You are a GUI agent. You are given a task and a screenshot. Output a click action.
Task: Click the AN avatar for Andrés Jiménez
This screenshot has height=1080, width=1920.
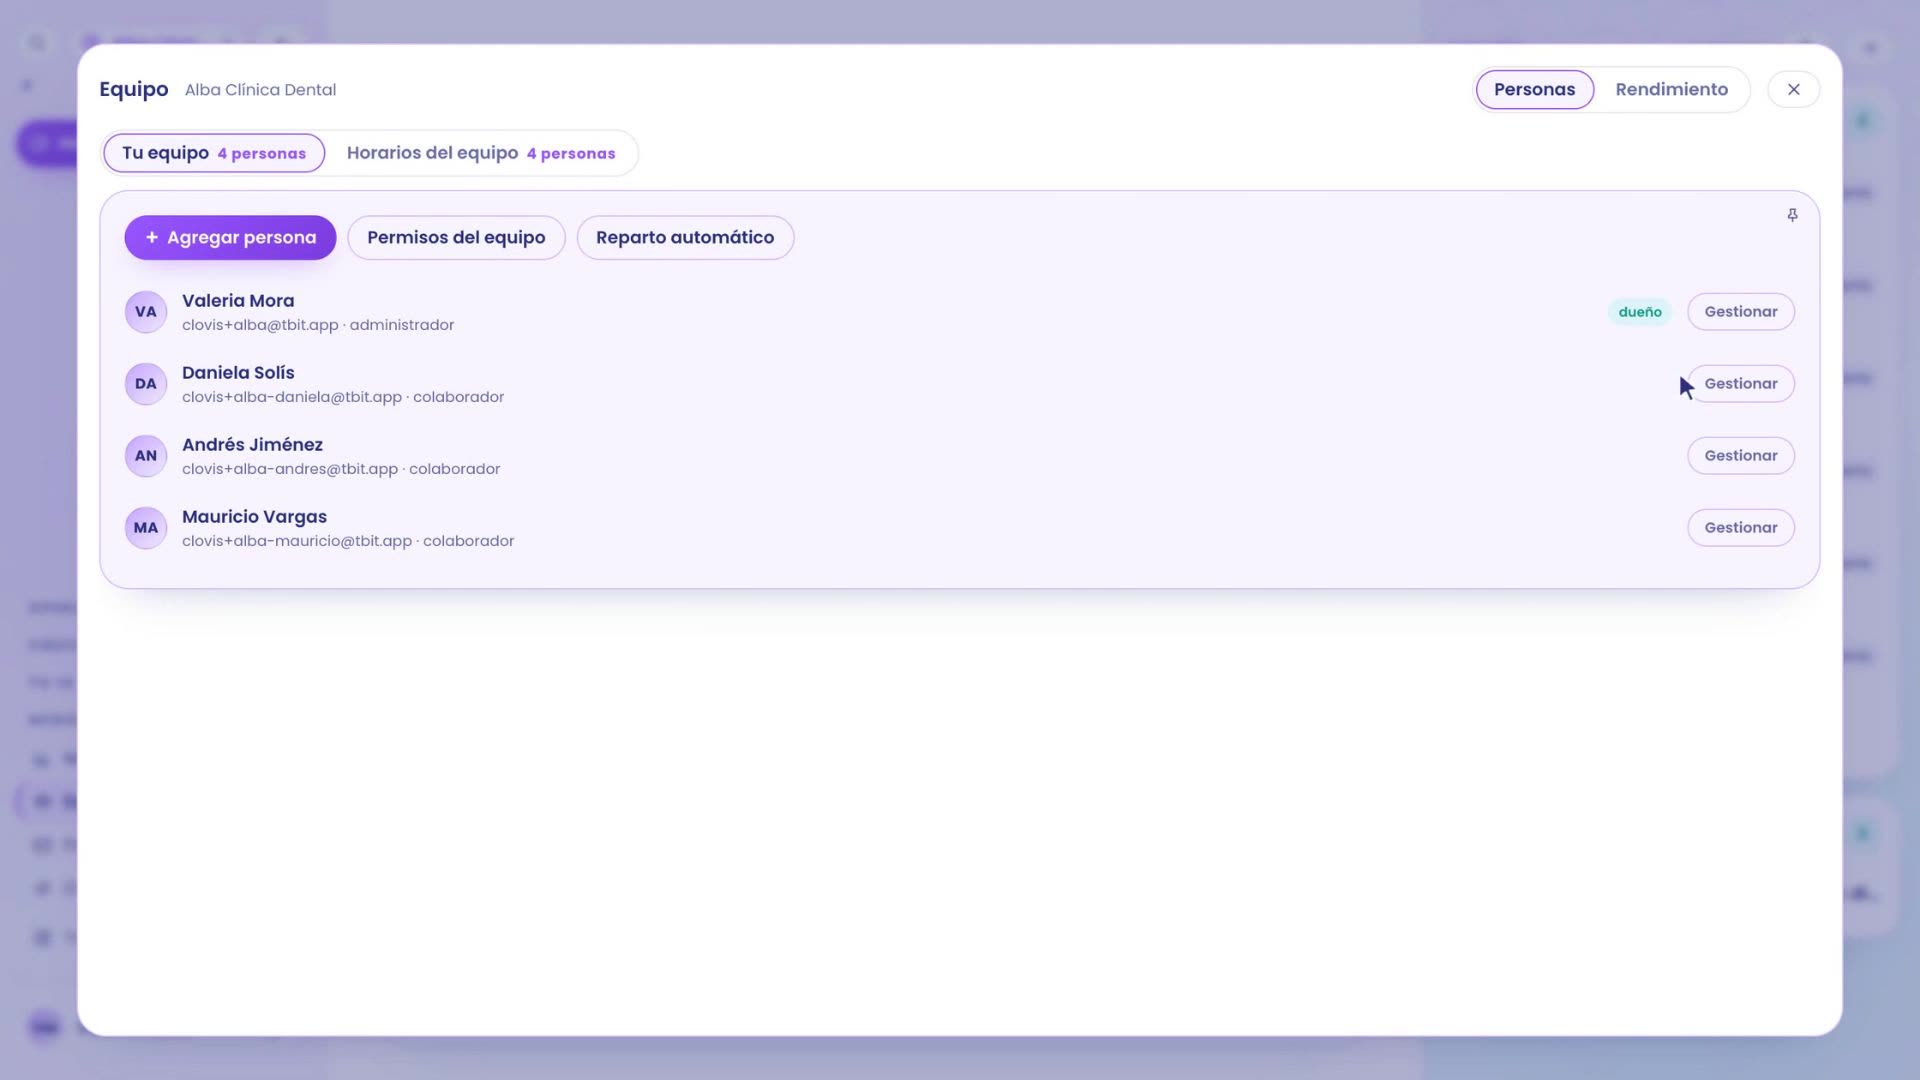click(x=146, y=456)
